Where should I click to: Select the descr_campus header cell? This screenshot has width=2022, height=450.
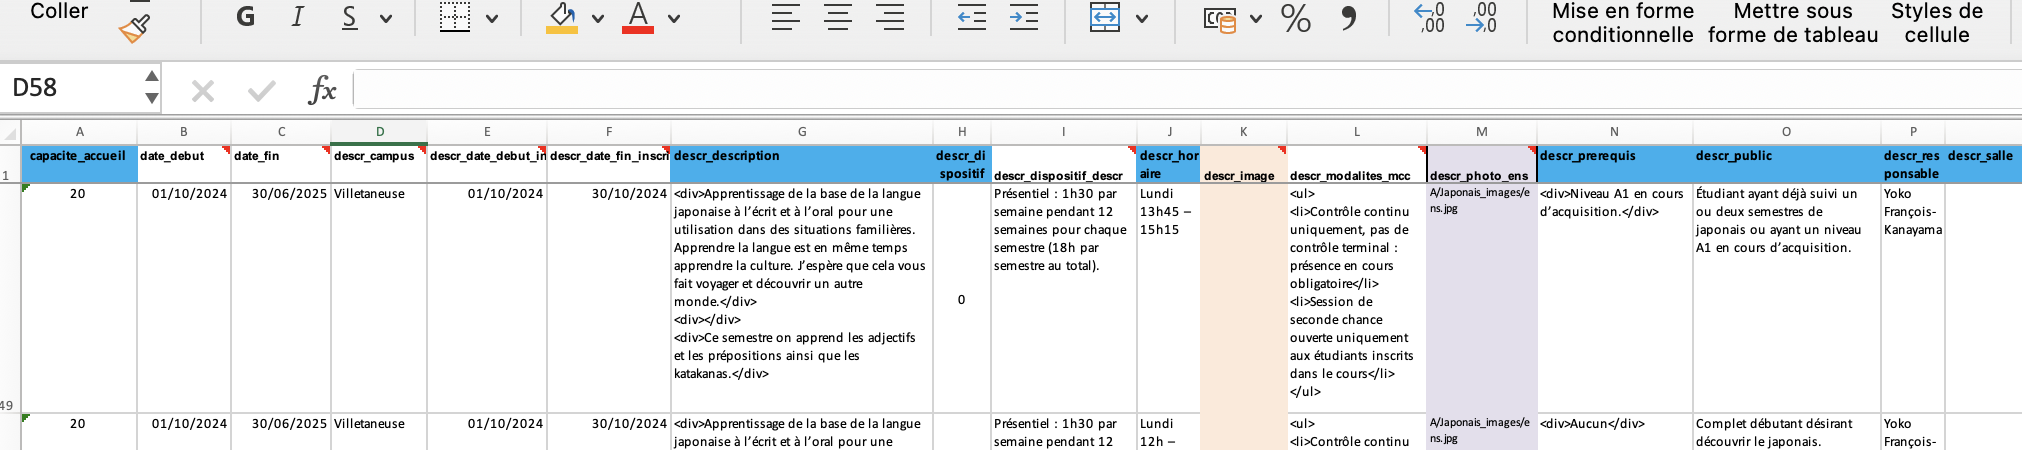(379, 164)
